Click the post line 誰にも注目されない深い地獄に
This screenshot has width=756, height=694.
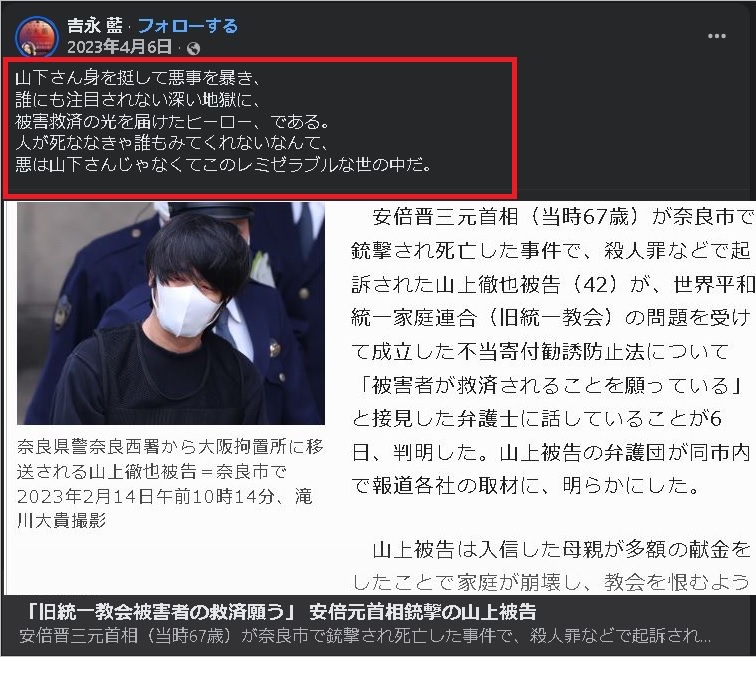[138, 99]
